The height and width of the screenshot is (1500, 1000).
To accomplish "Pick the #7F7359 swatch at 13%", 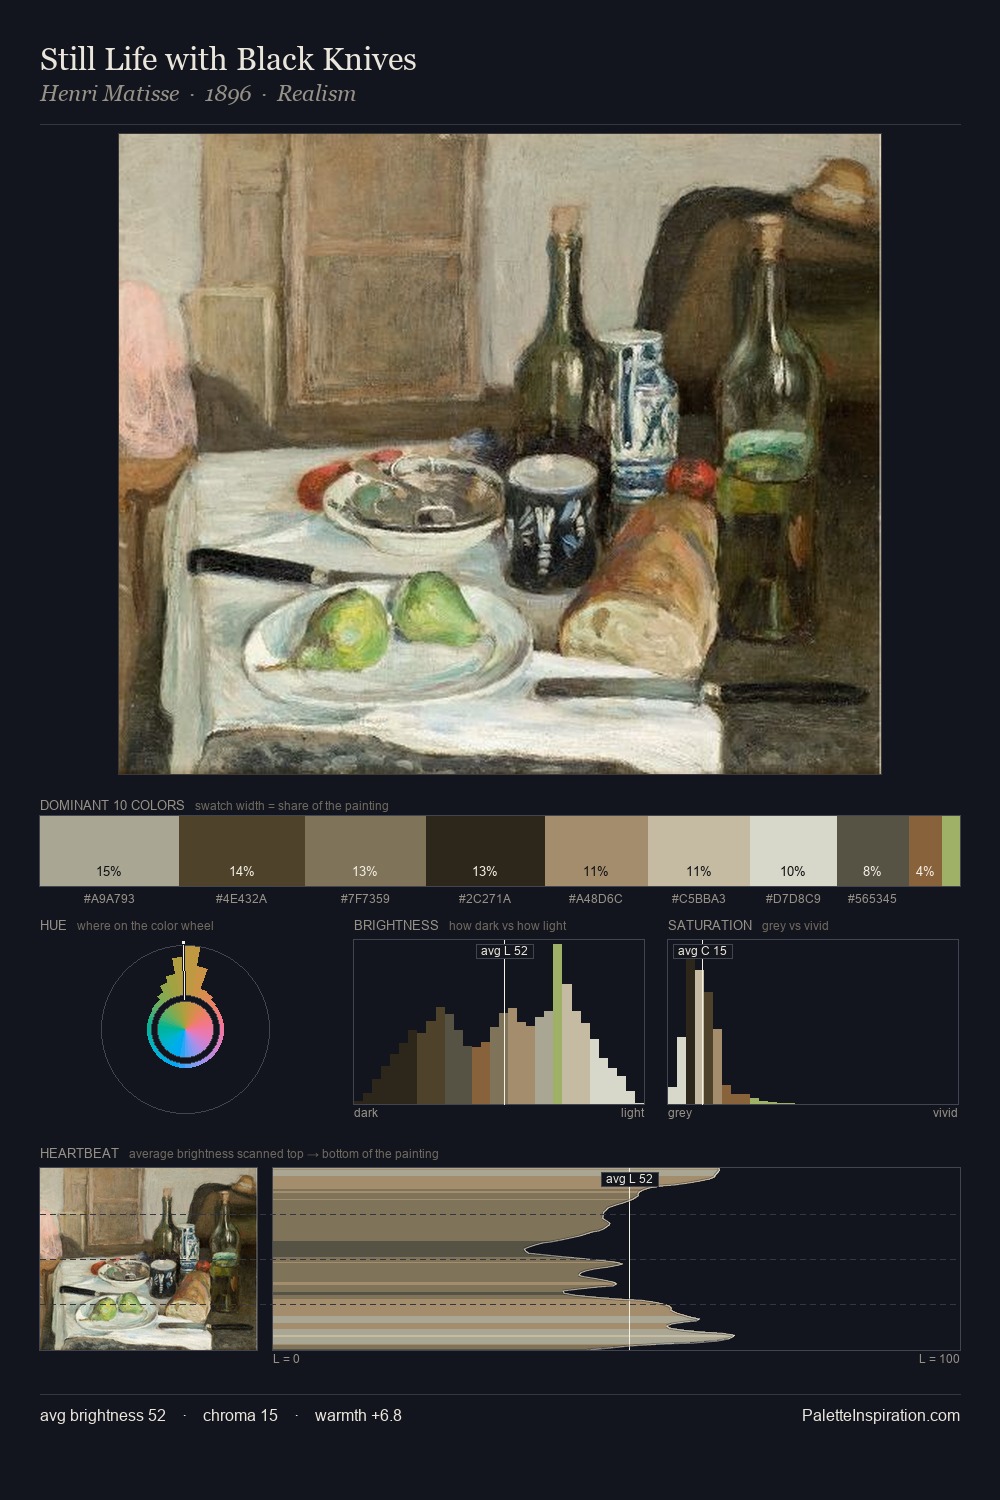I will click(365, 851).
